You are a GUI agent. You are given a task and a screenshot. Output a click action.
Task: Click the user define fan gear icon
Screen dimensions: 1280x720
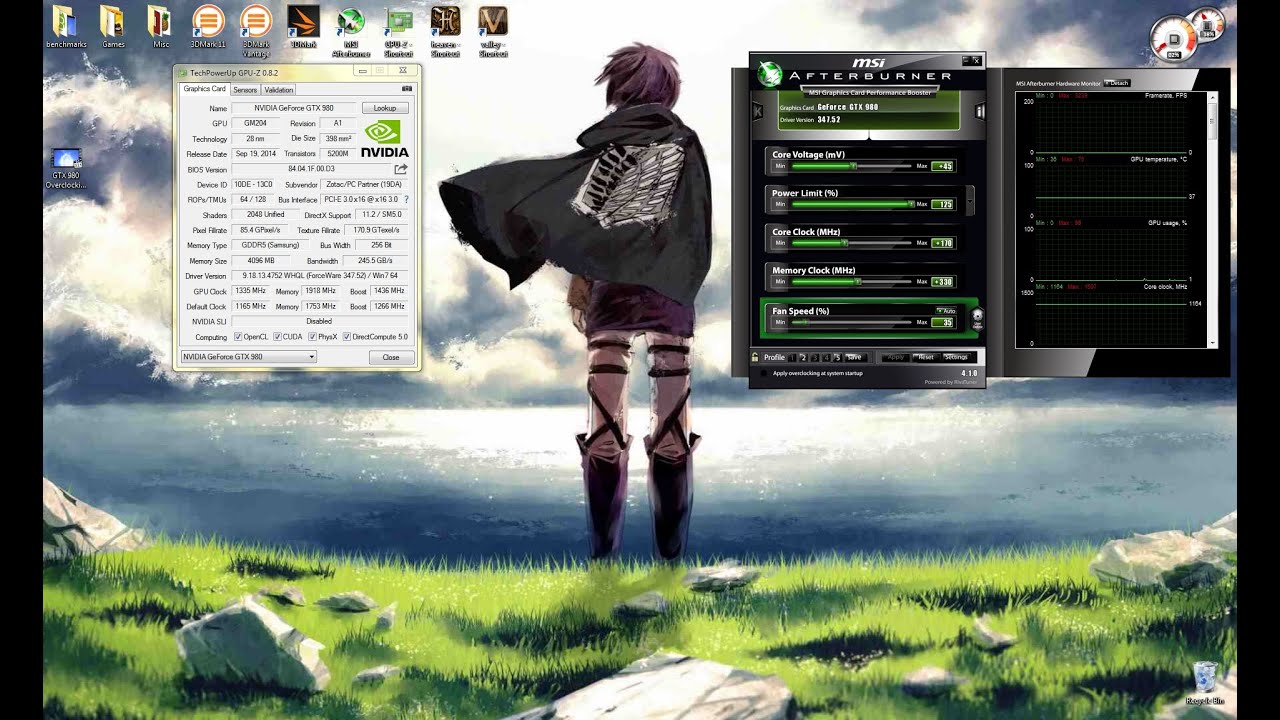point(977,317)
